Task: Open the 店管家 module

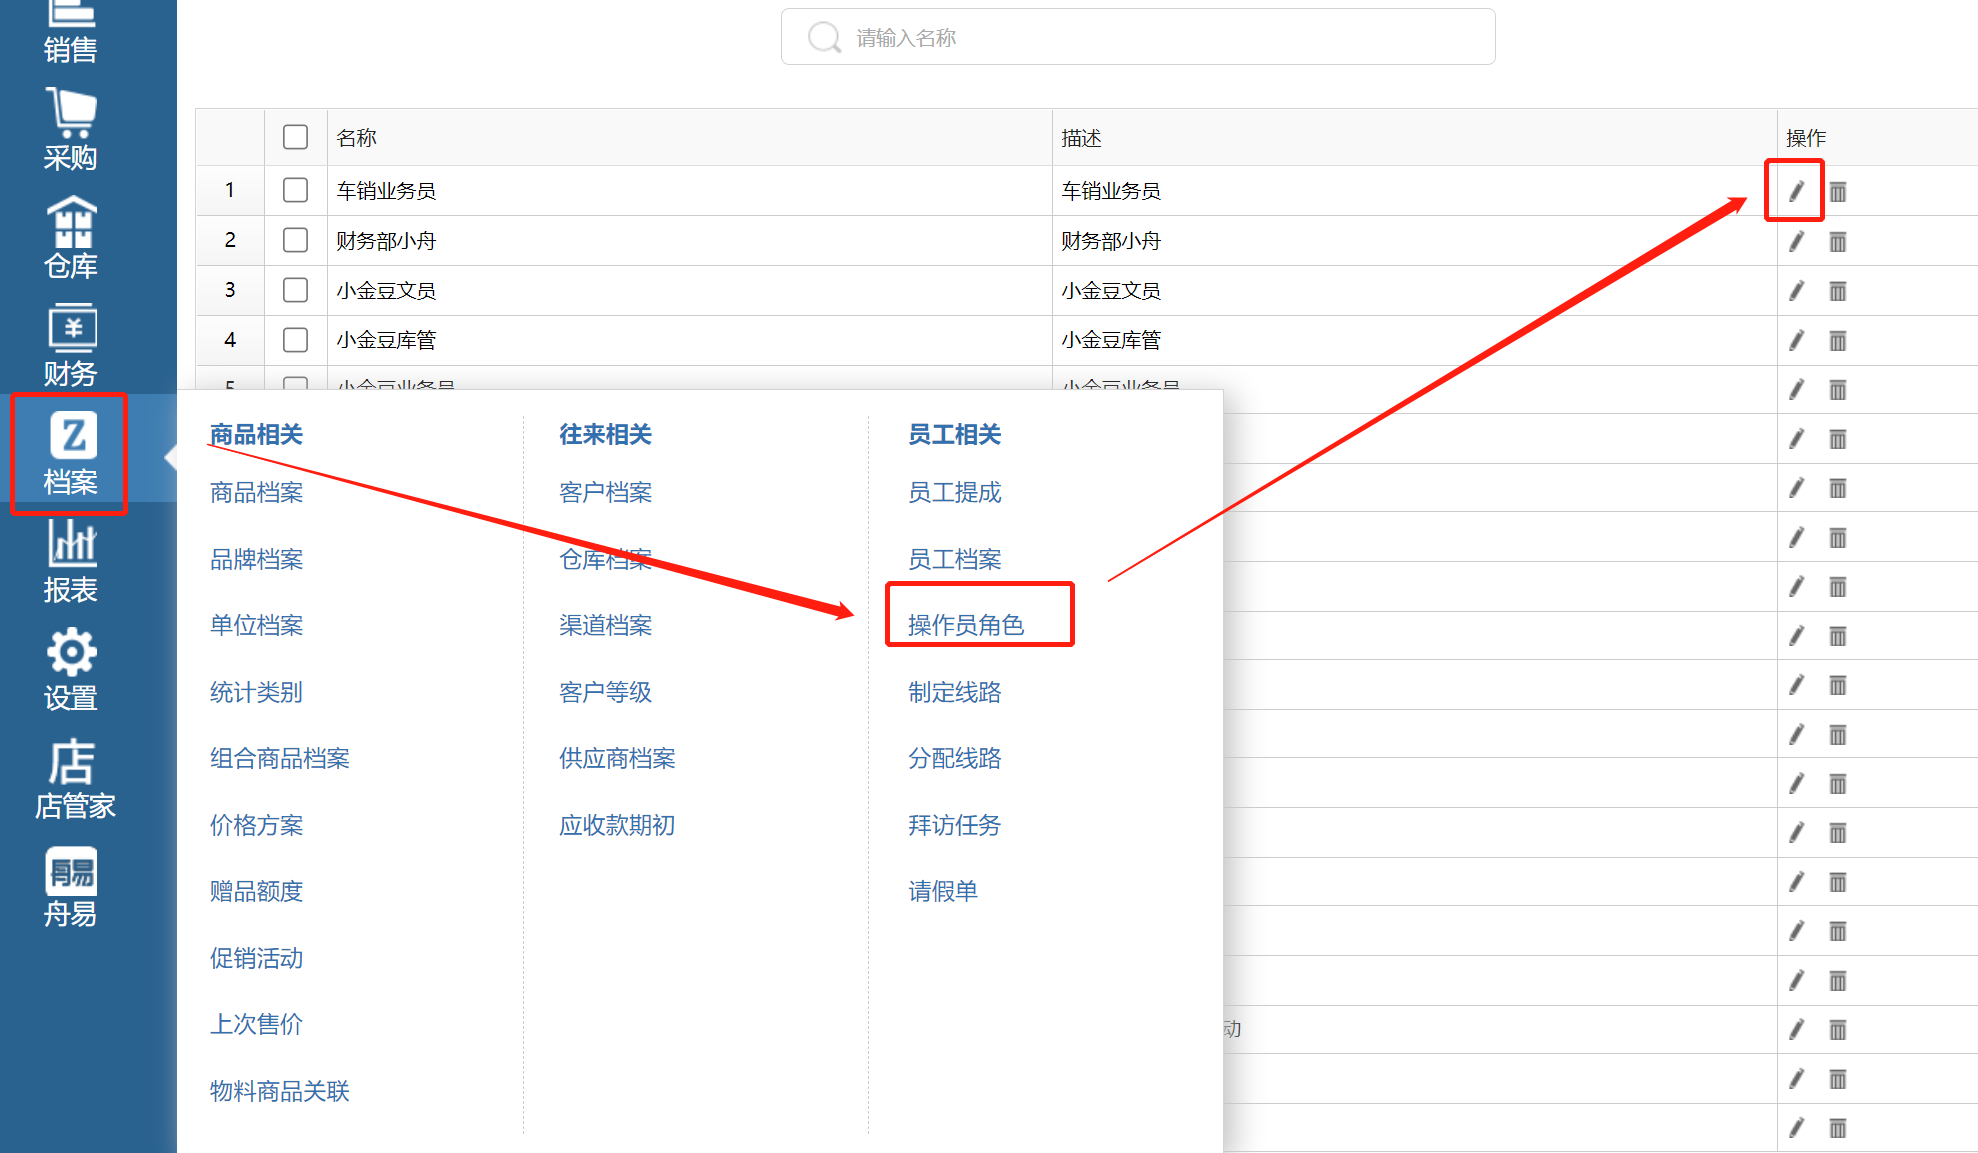Action: [74, 780]
